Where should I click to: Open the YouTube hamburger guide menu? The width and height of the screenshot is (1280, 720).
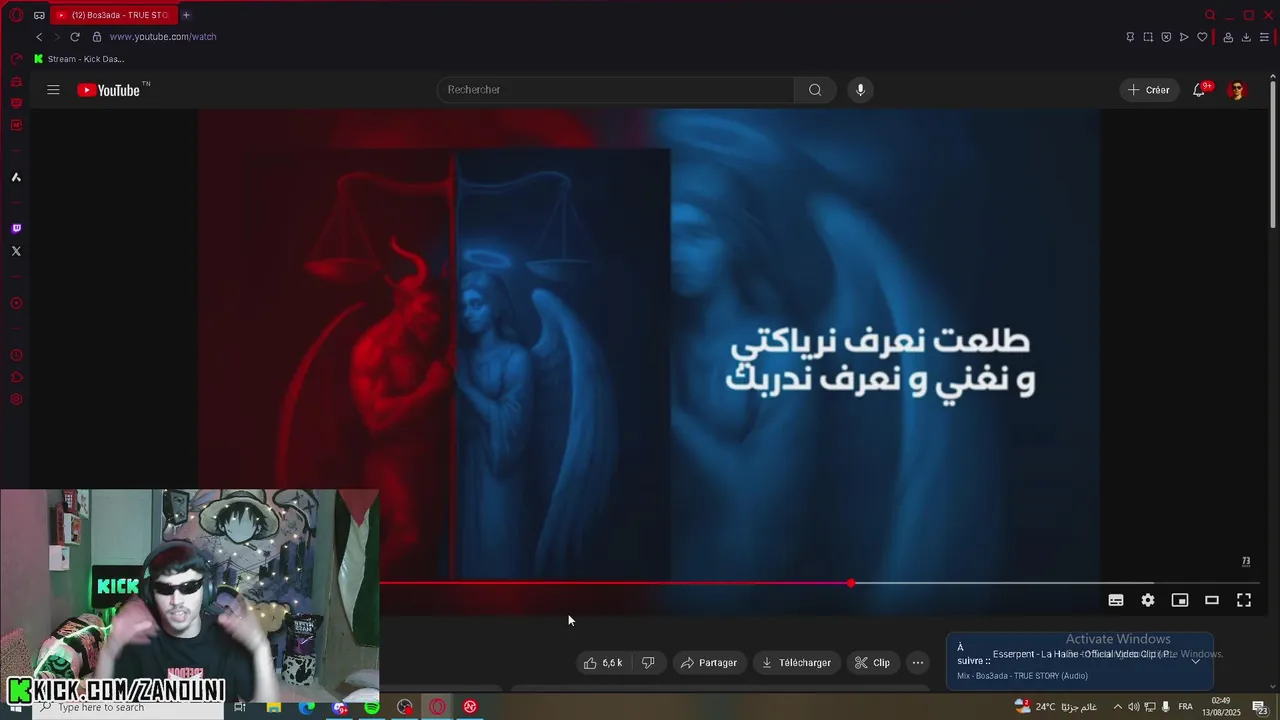pyautogui.click(x=53, y=90)
